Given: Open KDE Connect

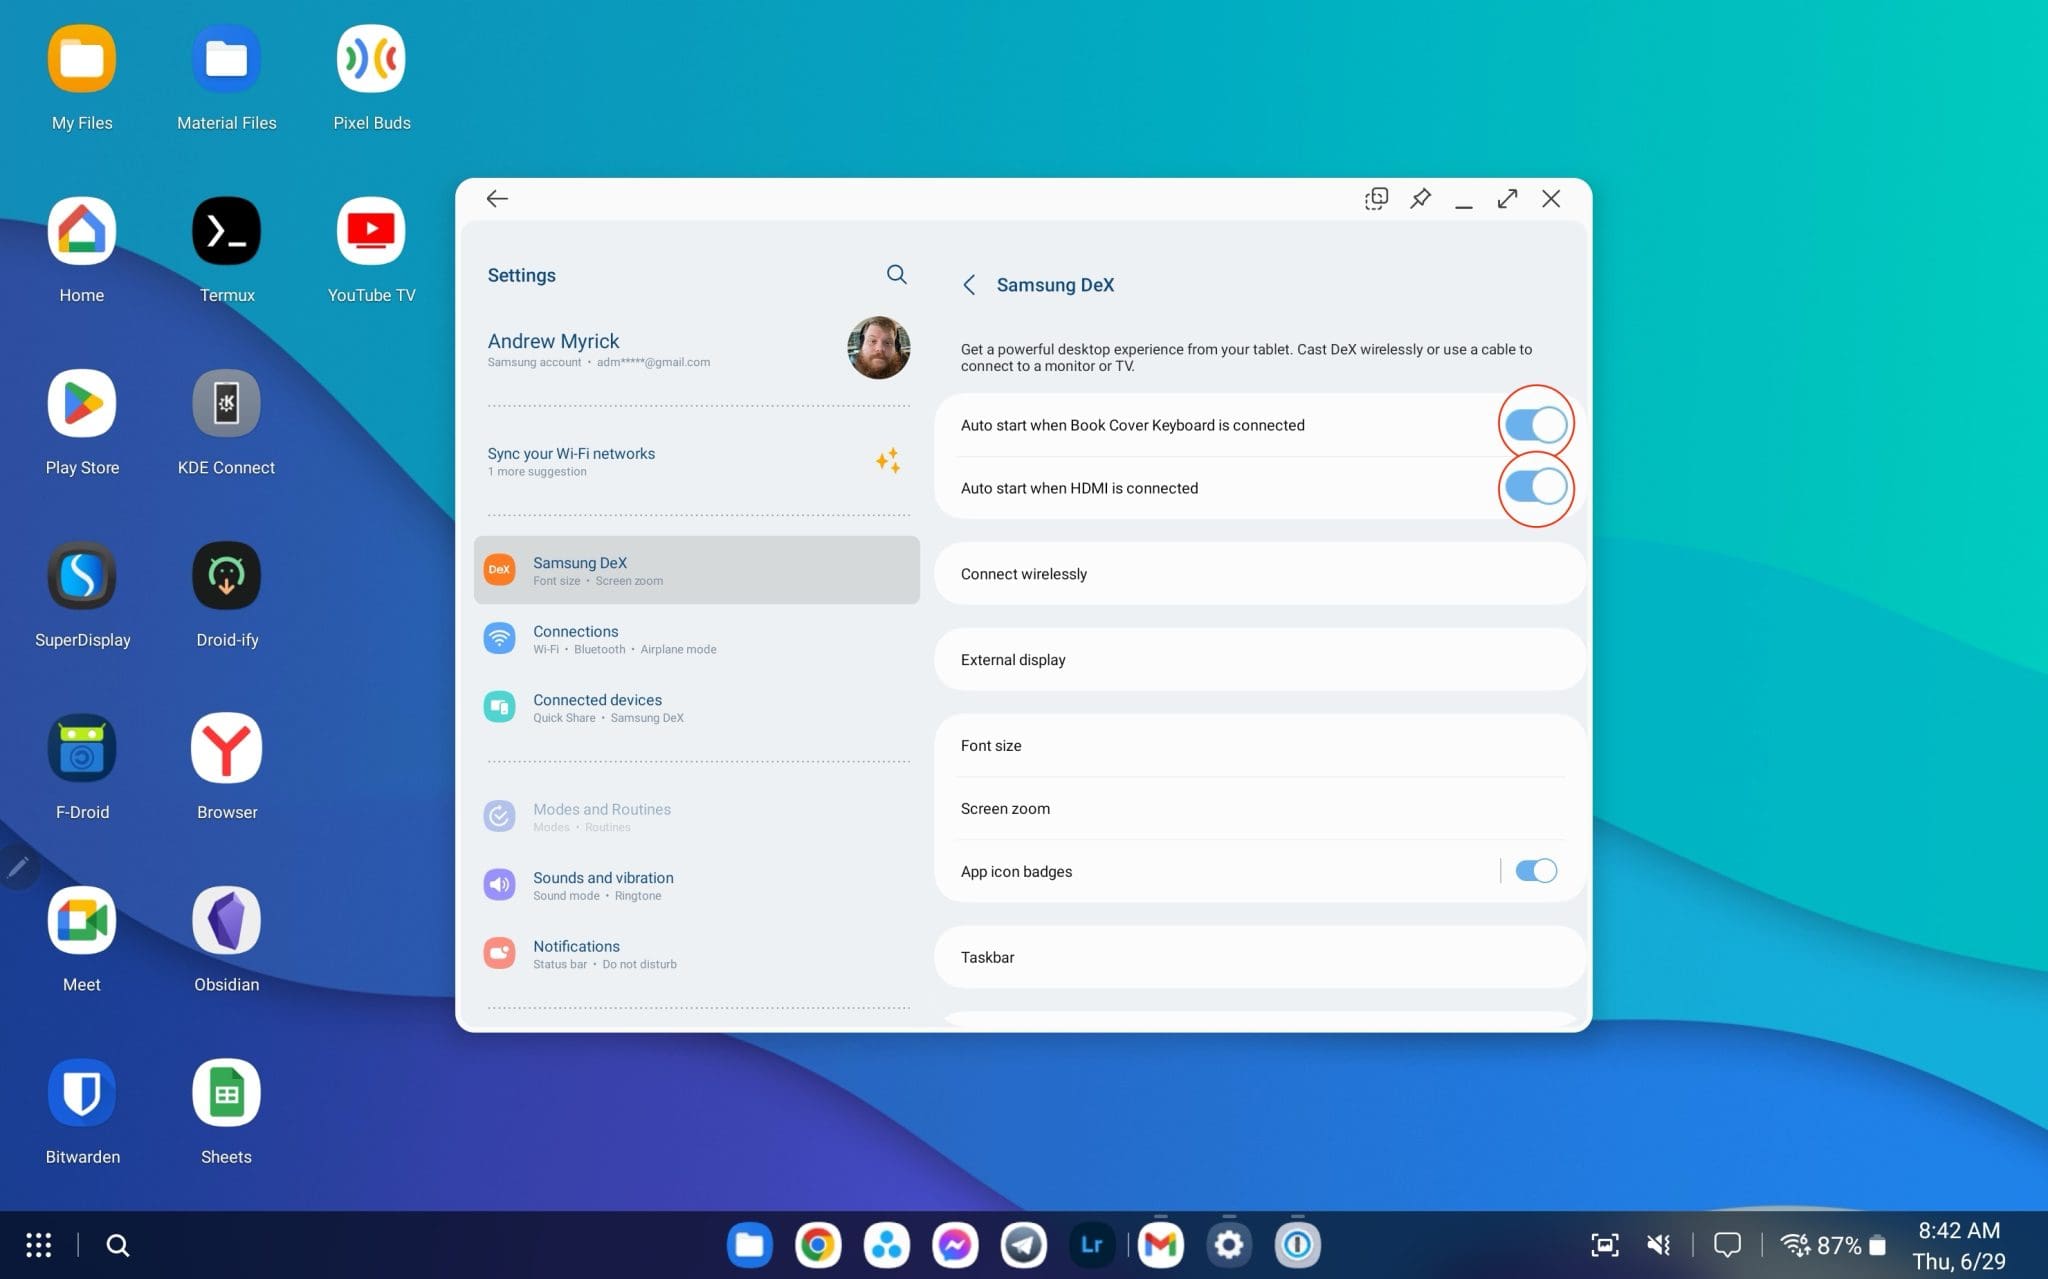Looking at the screenshot, I should click(226, 402).
